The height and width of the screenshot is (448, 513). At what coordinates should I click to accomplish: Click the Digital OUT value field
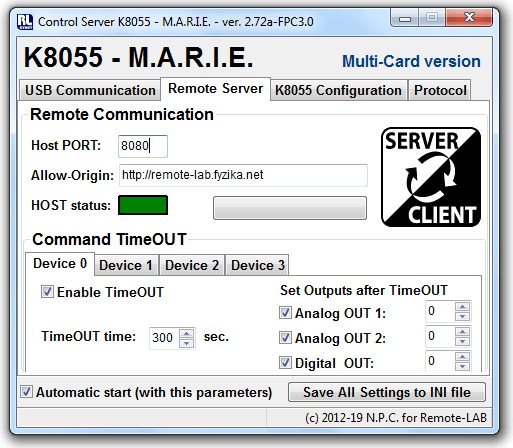440,361
